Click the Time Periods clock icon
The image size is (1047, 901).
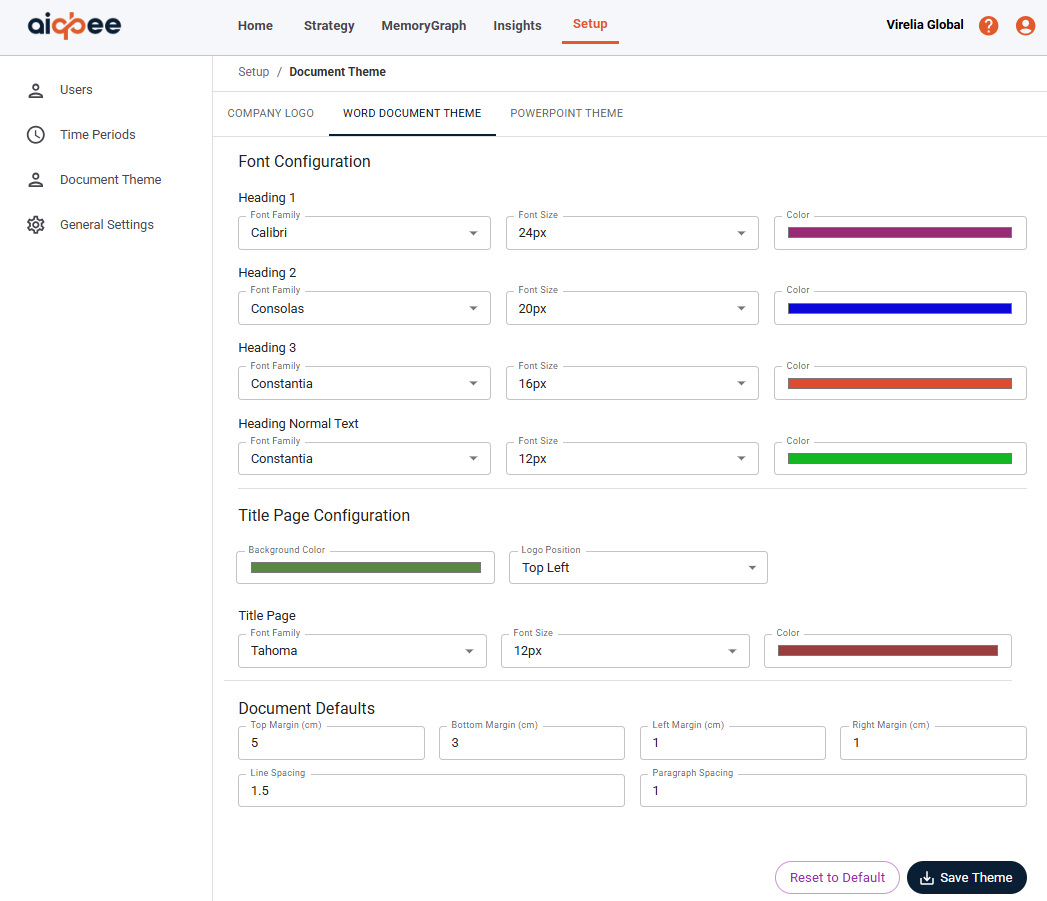[36, 135]
